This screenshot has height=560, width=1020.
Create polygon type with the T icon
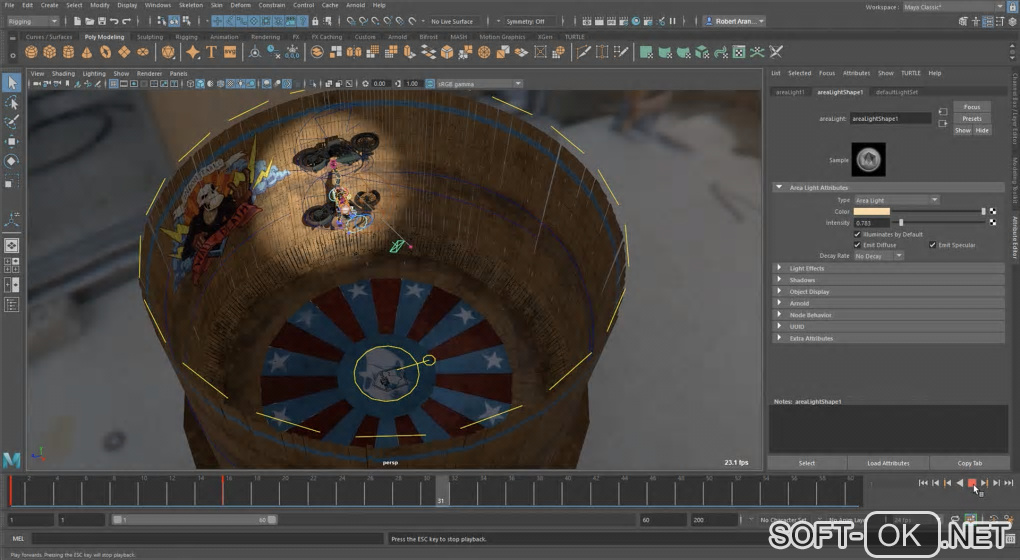tap(212, 52)
